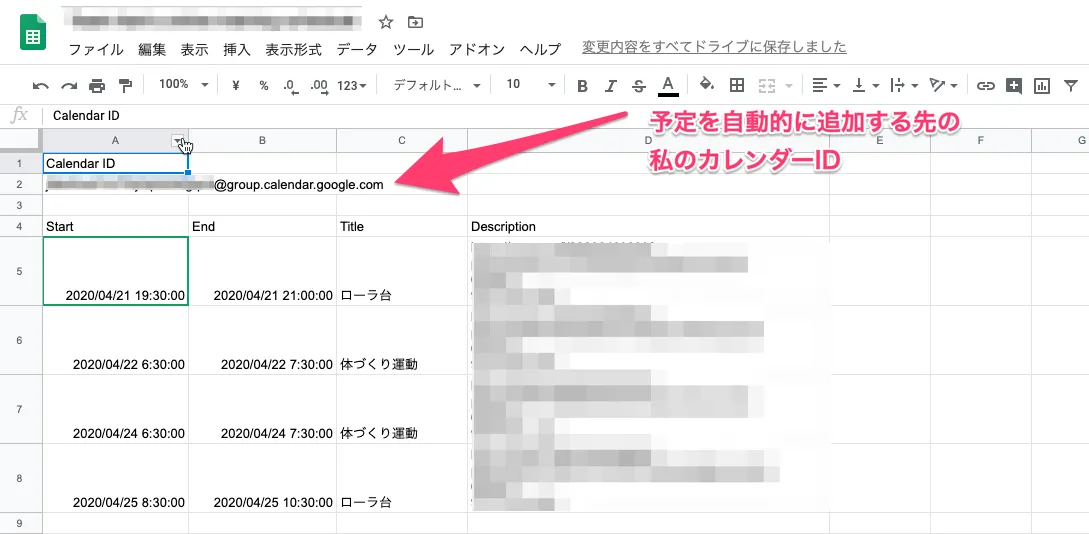The height and width of the screenshot is (534, 1089).
Task: Click the Move to folder icon
Action: tap(415, 22)
